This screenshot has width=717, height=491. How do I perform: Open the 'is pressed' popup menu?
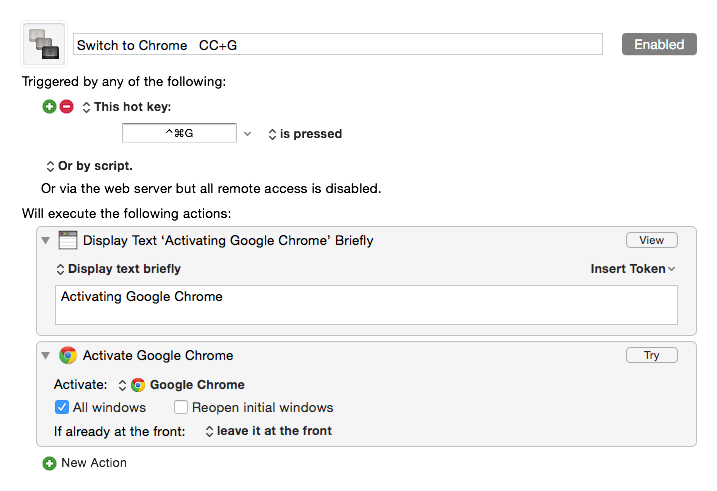(x=305, y=134)
